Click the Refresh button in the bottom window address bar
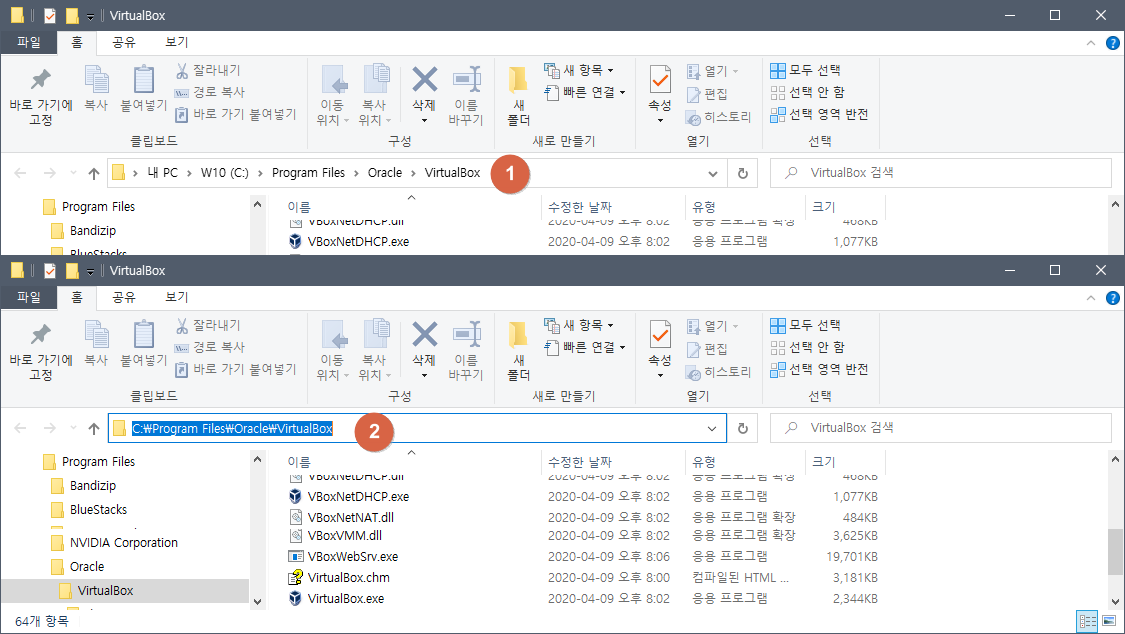The width and height of the screenshot is (1125, 634). (x=743, y=428)
